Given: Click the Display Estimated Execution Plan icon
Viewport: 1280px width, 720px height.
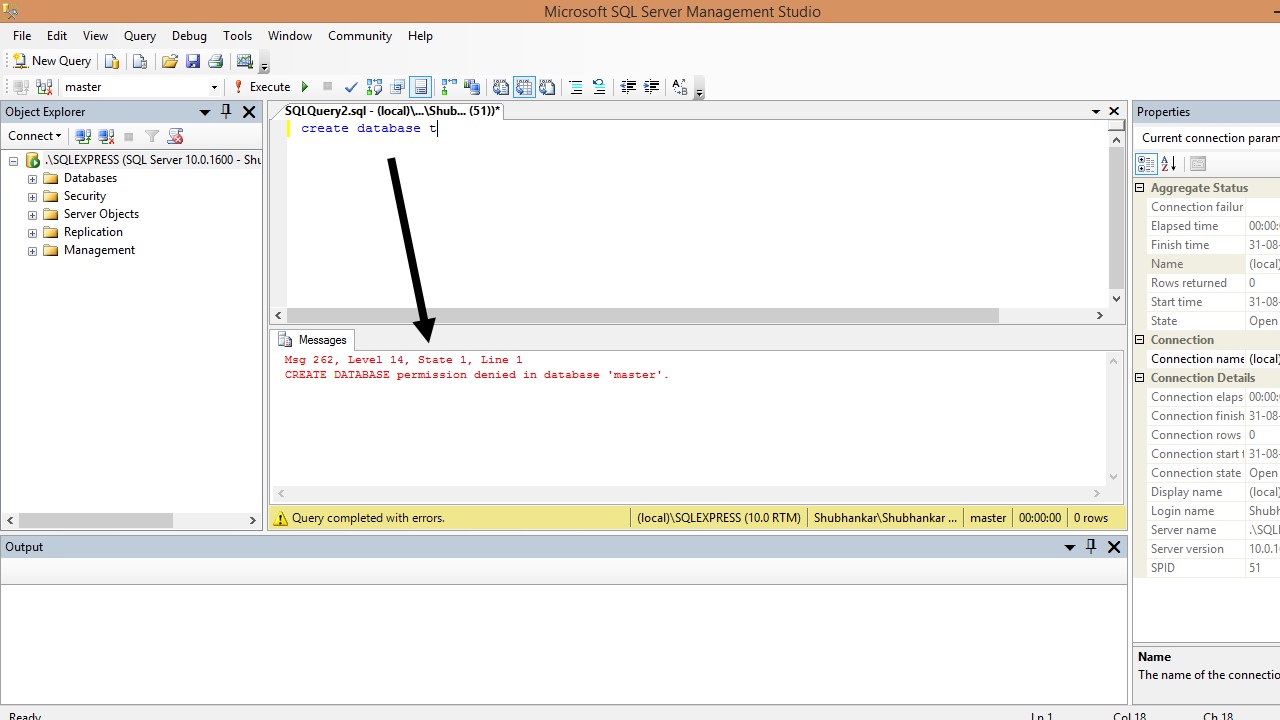Looking at the screenshot, I should (375, 87).
